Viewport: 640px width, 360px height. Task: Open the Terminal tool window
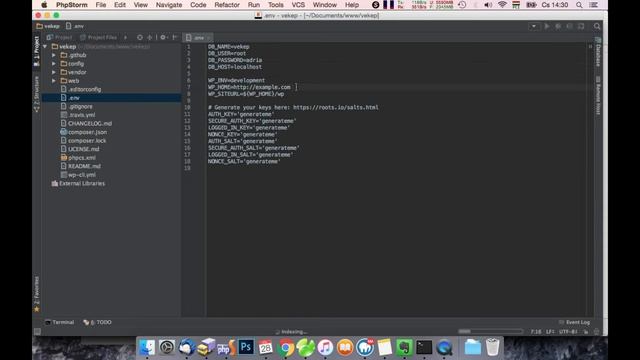[x=60, y=322]
